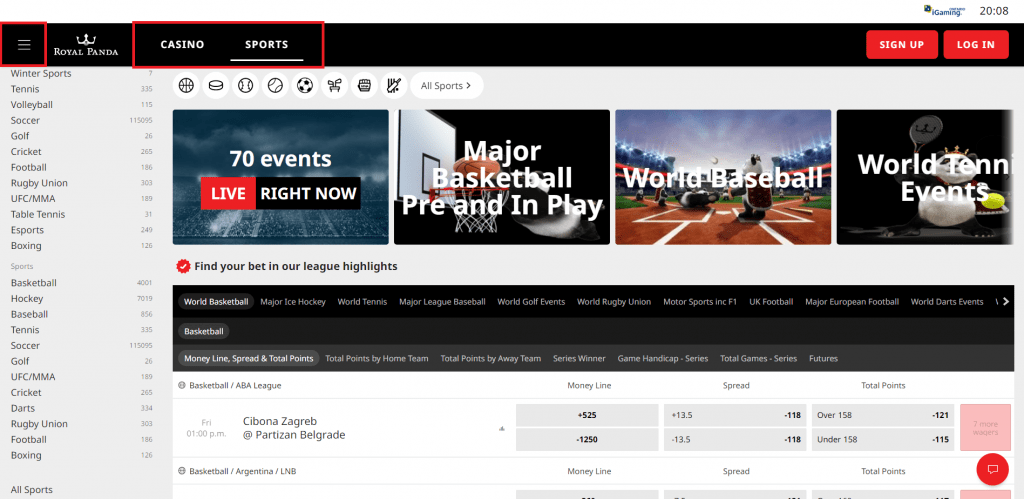Screen dimensions: 1024x499
Task: Open the Cibona Zagreb @ Partizan Belgrade match
Action: coord(294,428)
